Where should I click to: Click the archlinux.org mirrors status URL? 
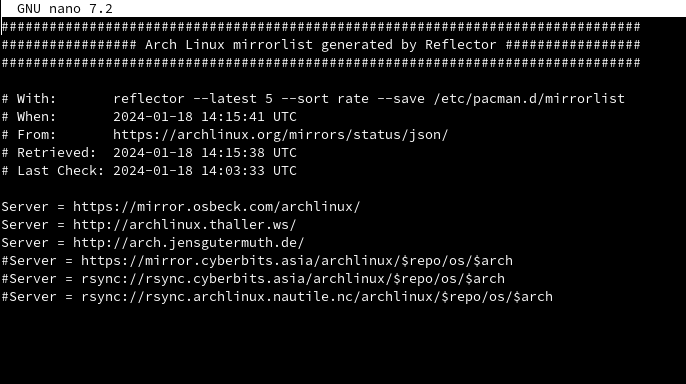click(x=280, y=135)
